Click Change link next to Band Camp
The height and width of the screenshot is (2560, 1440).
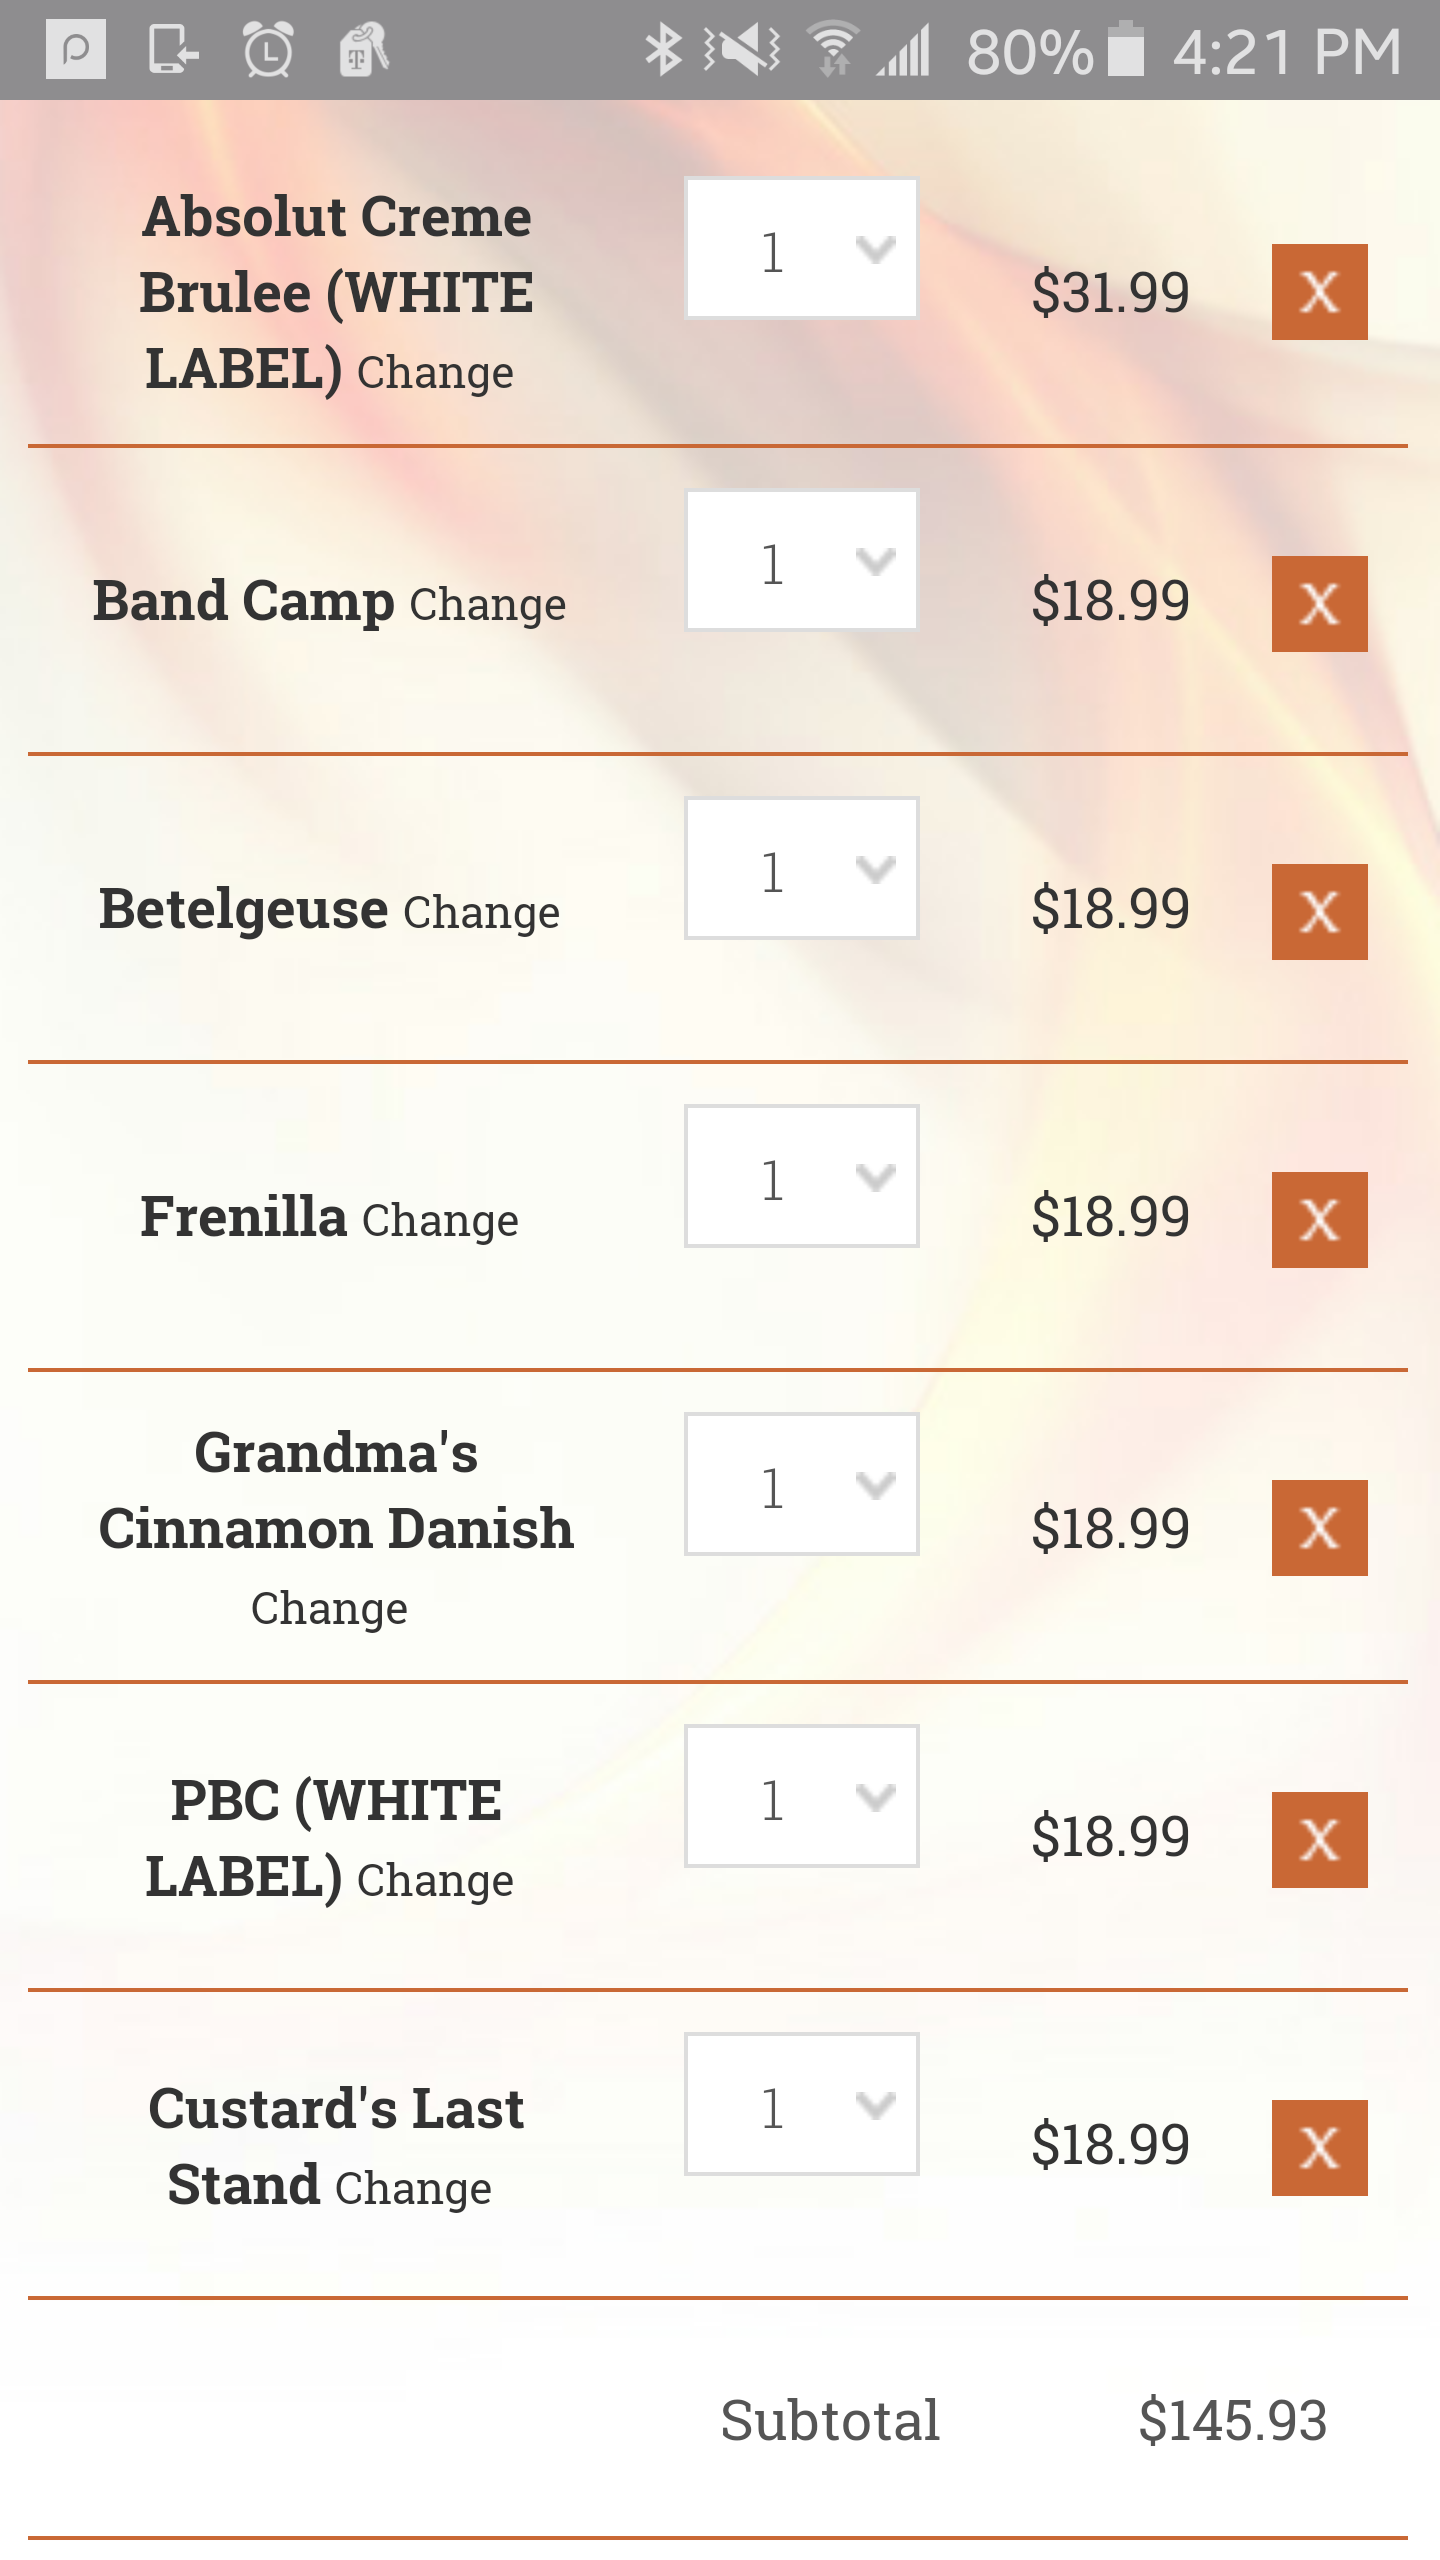(488, 604)
